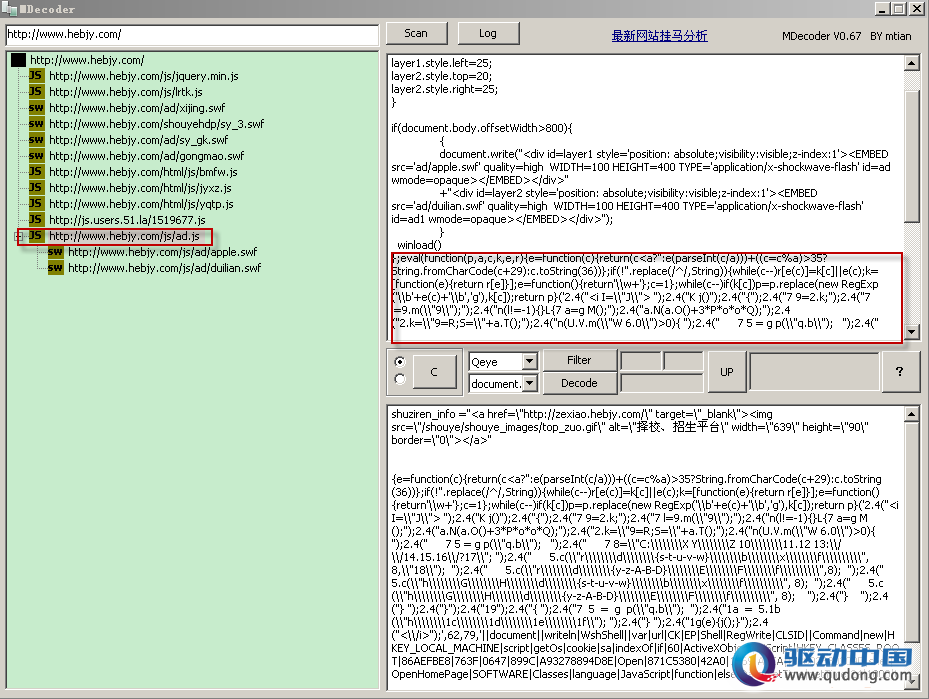This screenshot has width=929, height=699.
Task: Click the MDecoder app icon in title bar
Action: click(x=9, y=8)
